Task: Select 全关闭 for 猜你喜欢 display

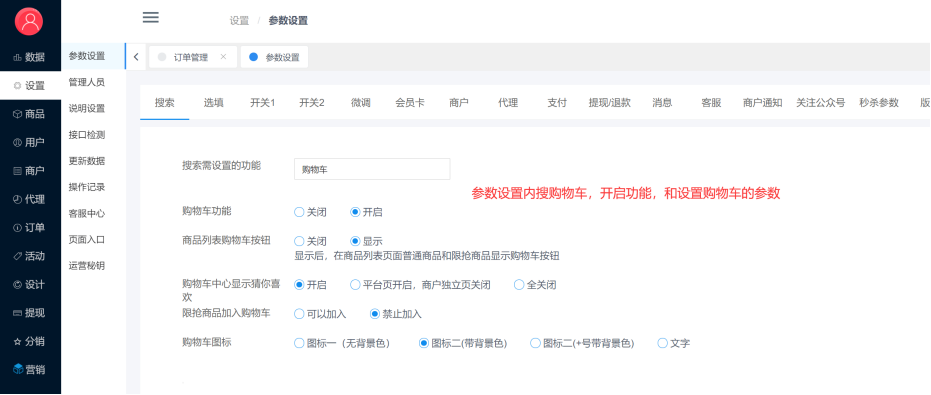Action: click(x=536, y=285)
